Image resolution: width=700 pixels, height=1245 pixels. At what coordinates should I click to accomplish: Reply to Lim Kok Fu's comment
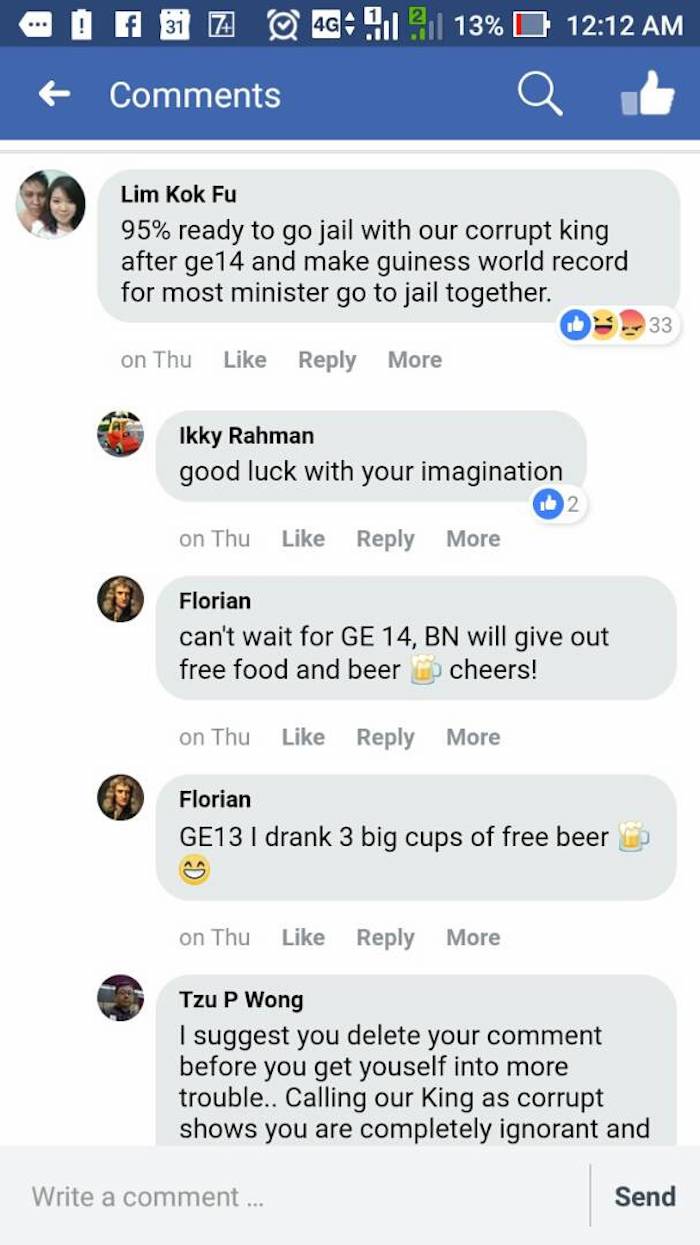(x=327, y=360)
